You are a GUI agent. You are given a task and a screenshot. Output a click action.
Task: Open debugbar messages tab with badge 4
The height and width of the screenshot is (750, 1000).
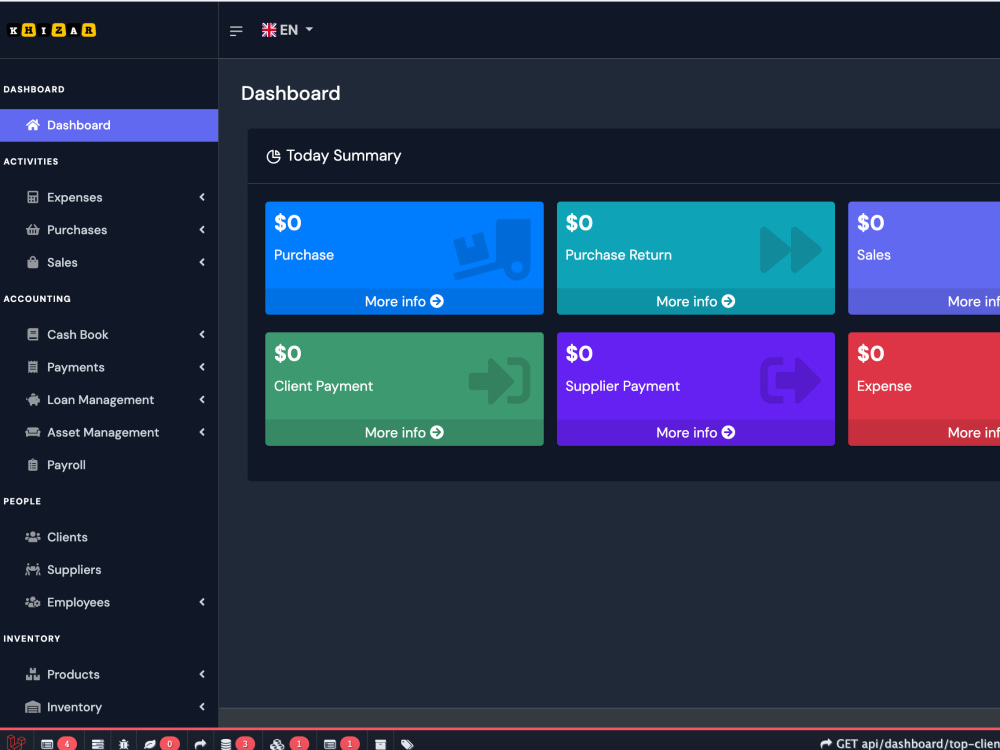(x=58, y=744)
